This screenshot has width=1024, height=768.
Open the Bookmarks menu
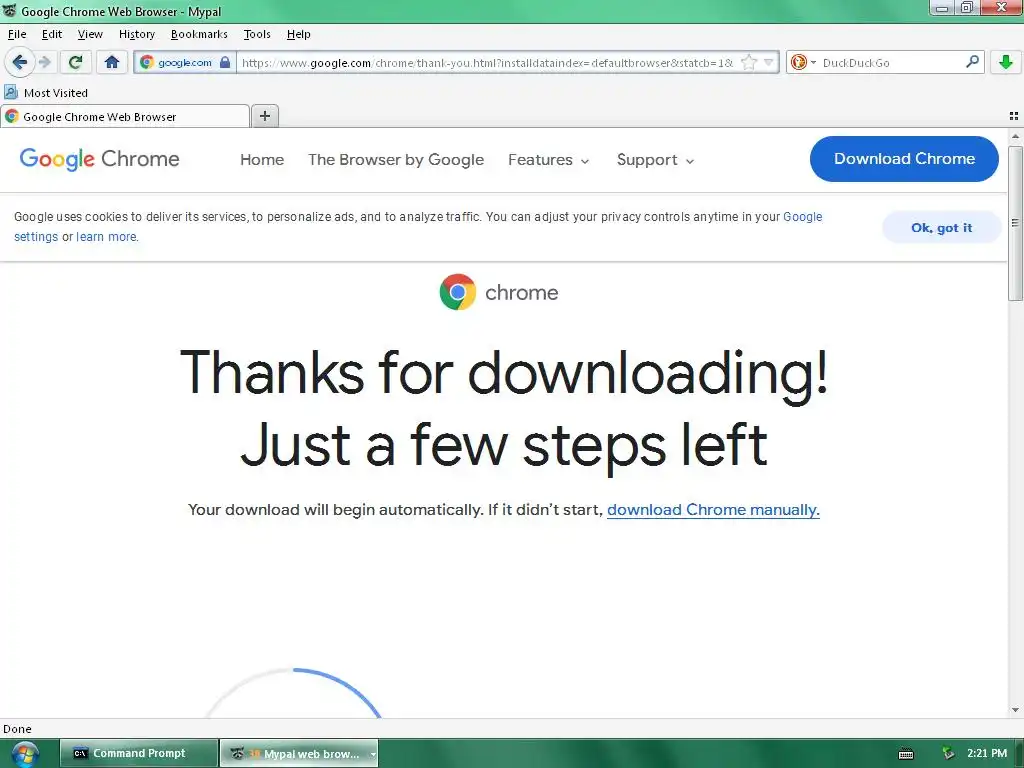199,34
